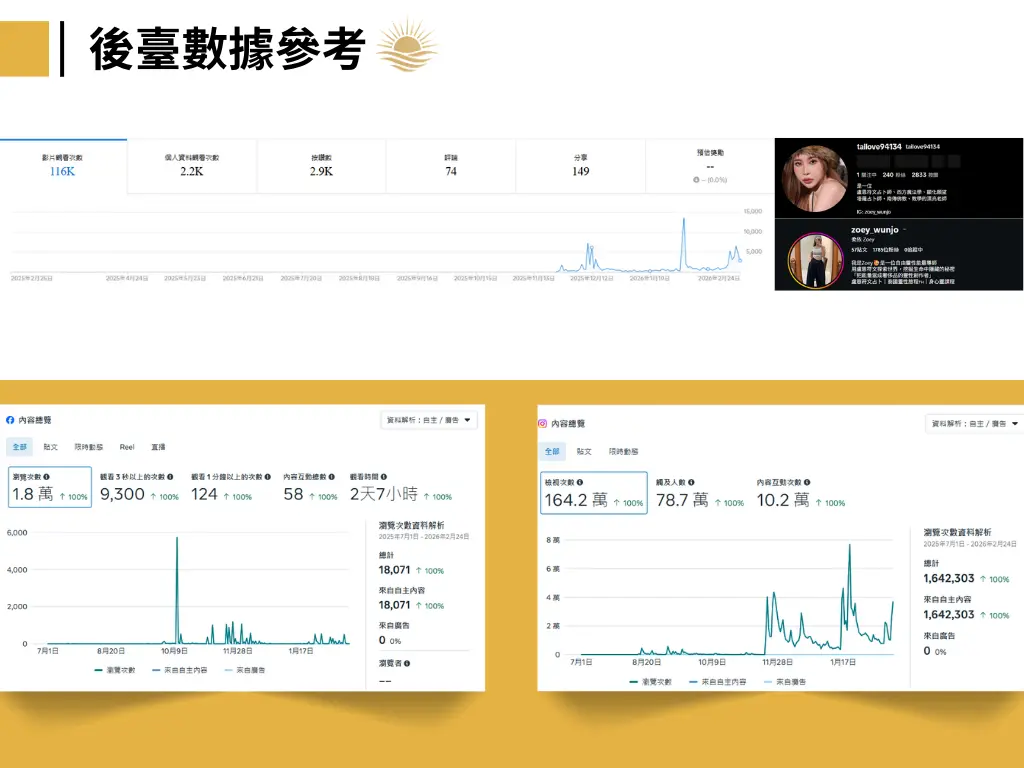Image resolution: width=1024 pixels, height=768 pixels.
Task: Click the 總計 18,071 value
Action: pyautogui.click(x=394, y=569)
